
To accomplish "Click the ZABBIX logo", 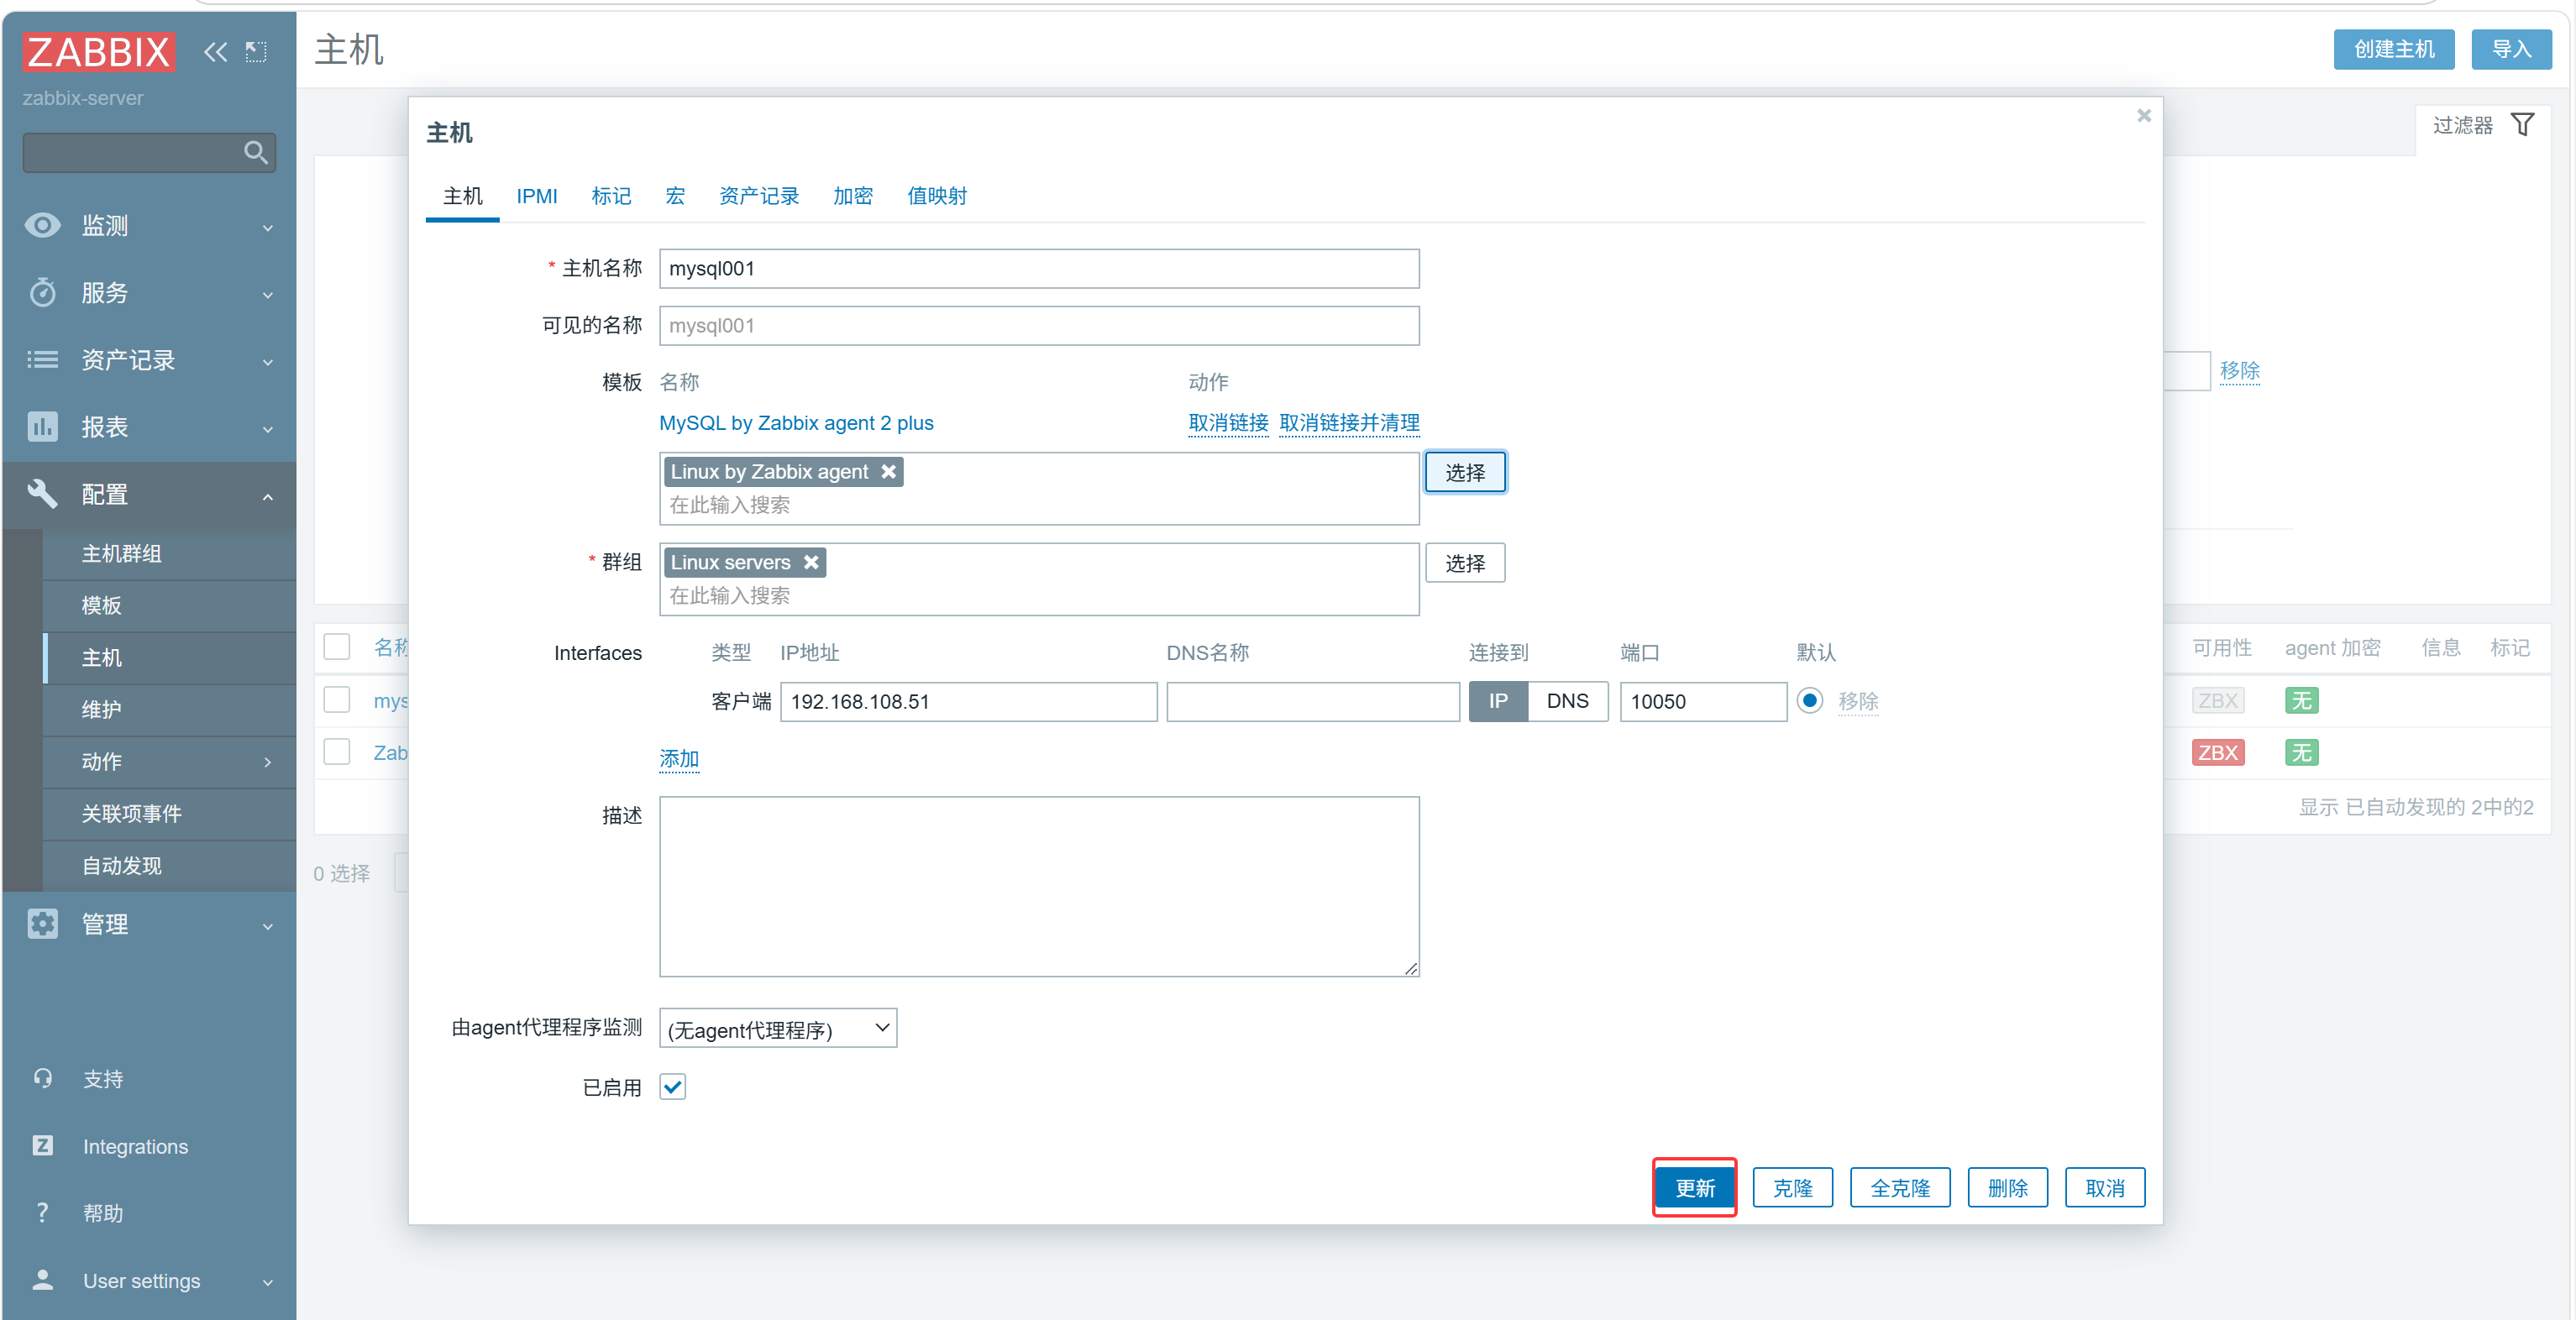I will [98, 51].
